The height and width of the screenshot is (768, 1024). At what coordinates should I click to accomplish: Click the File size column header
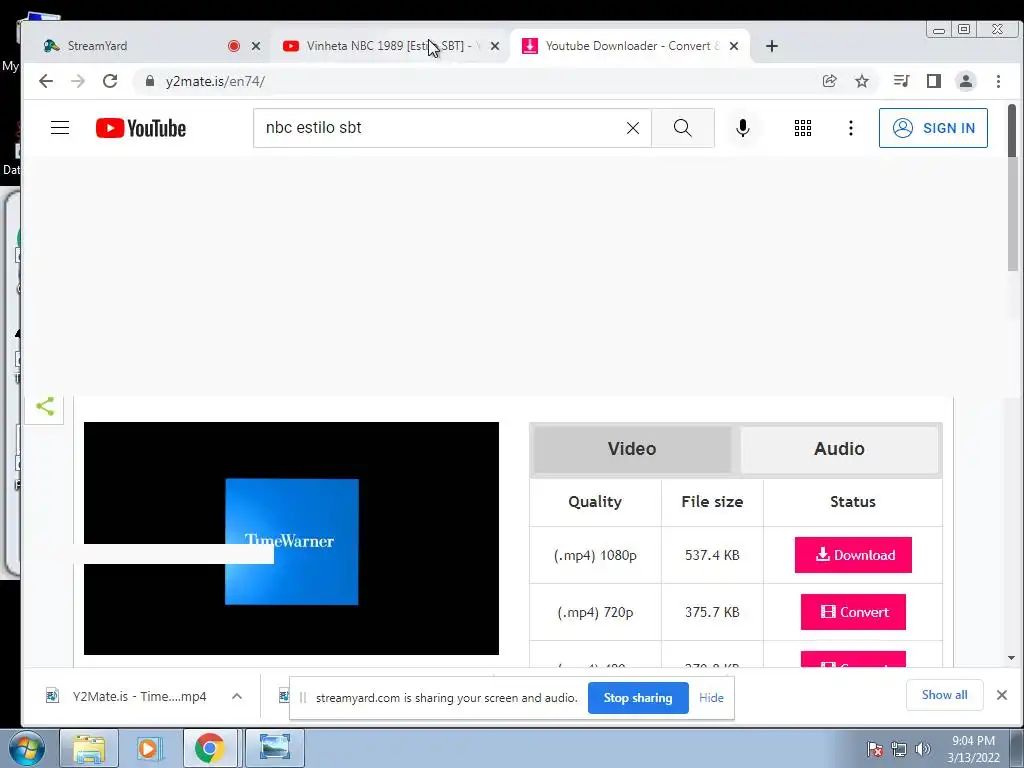[x=712, y=502]
